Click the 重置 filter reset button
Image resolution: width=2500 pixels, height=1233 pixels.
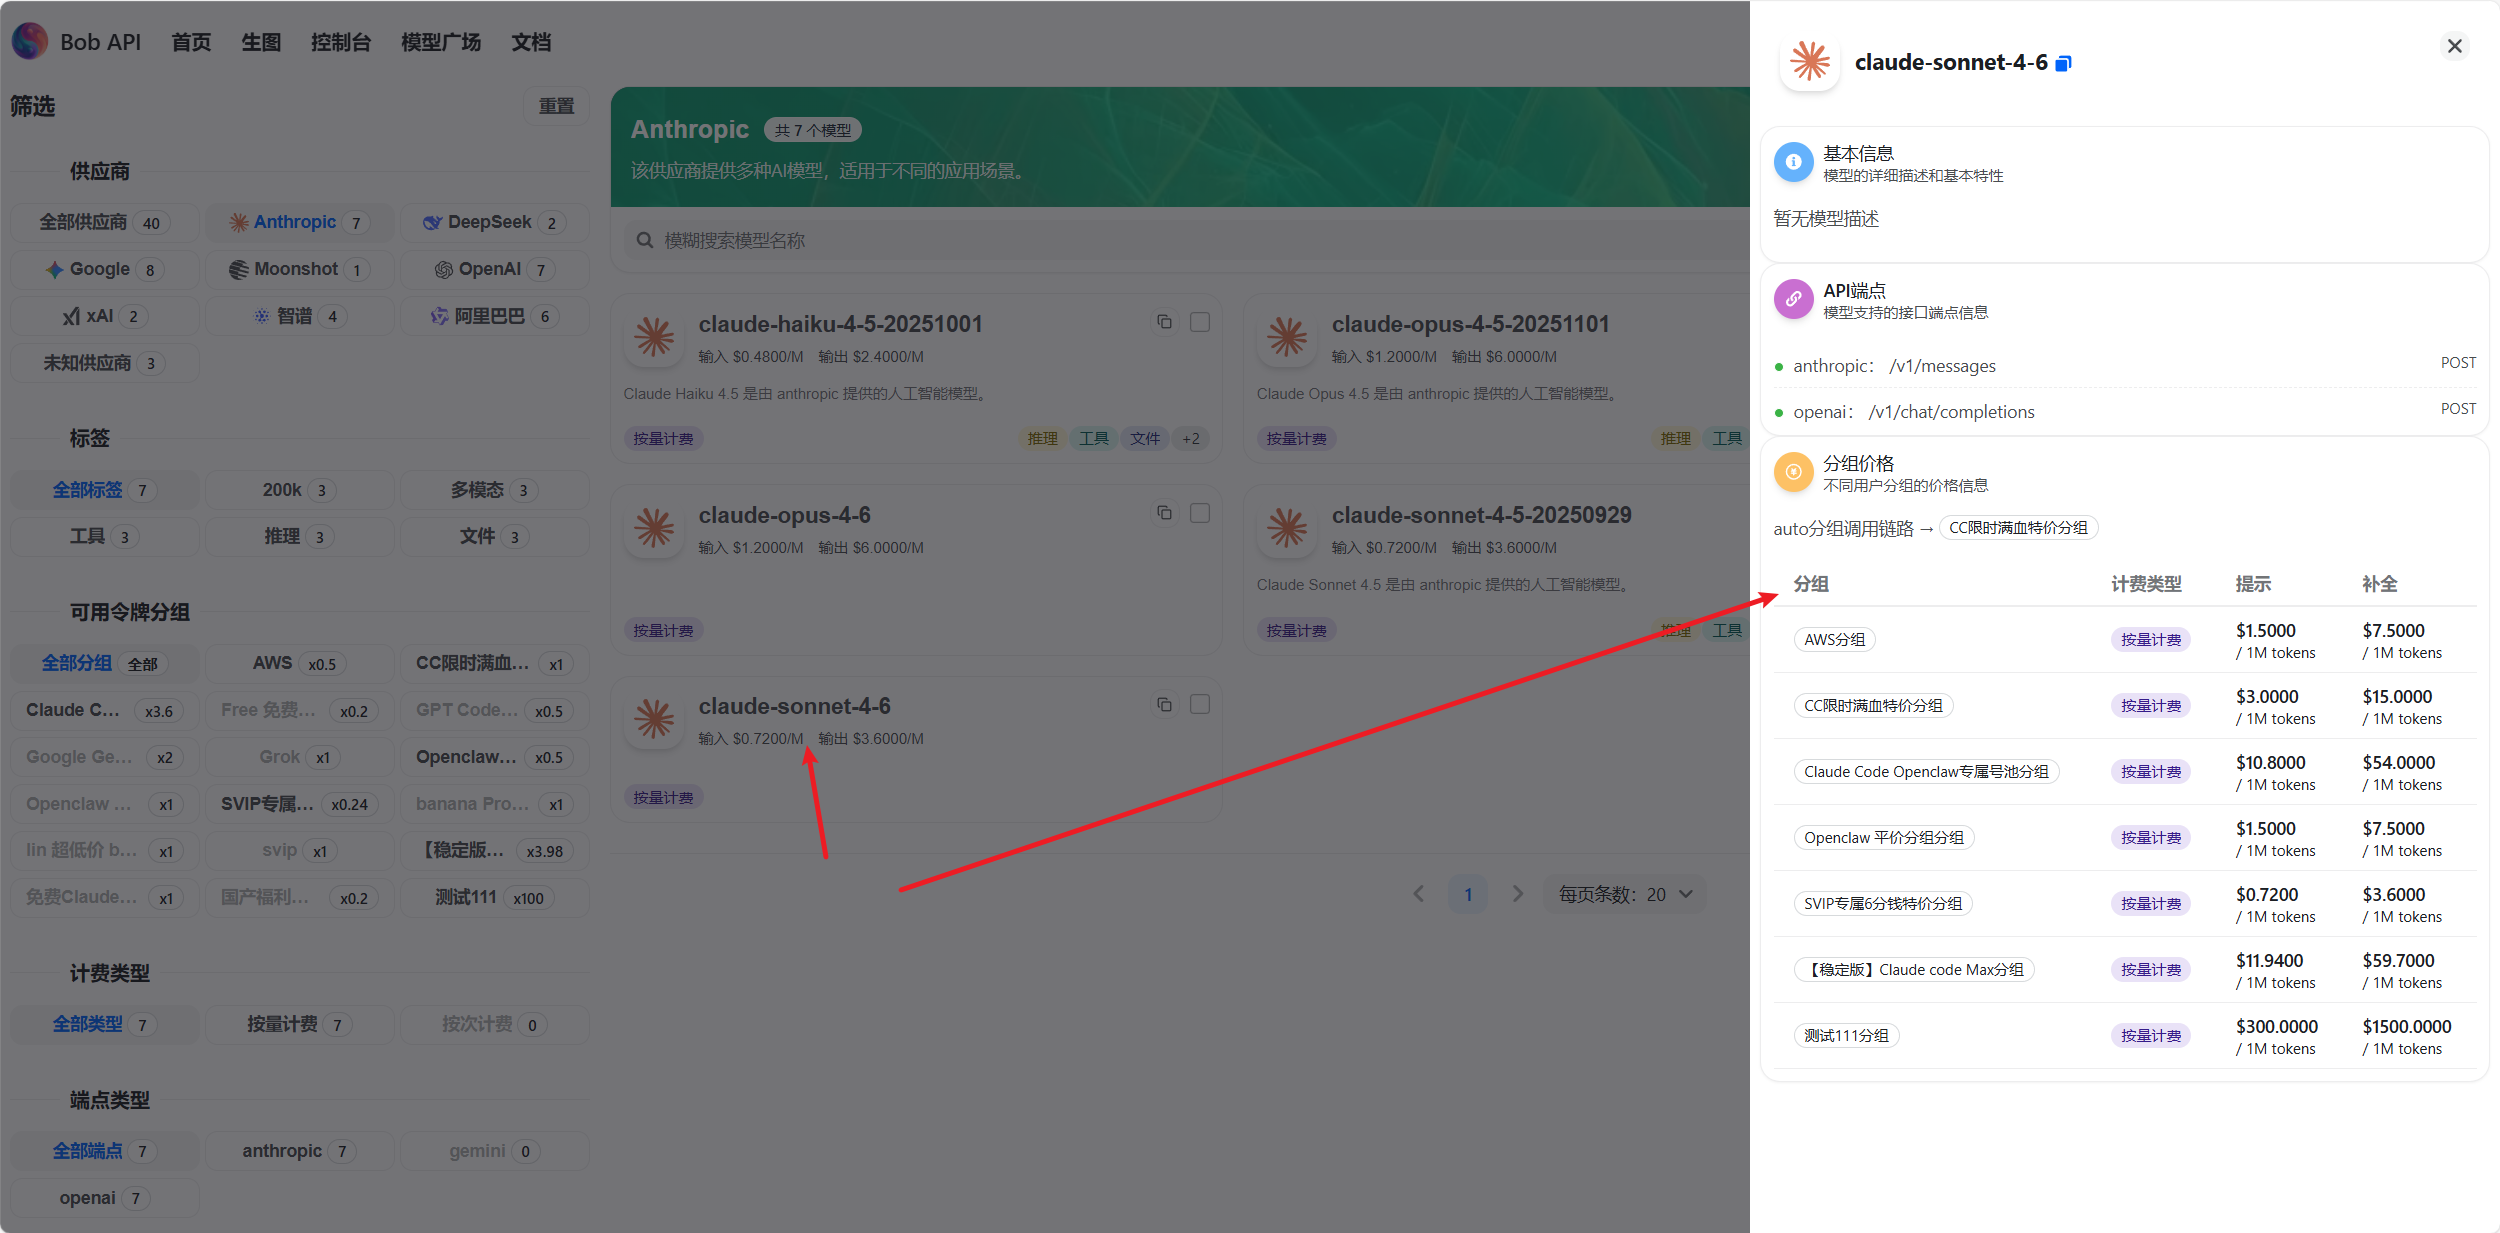coord(556,106)
